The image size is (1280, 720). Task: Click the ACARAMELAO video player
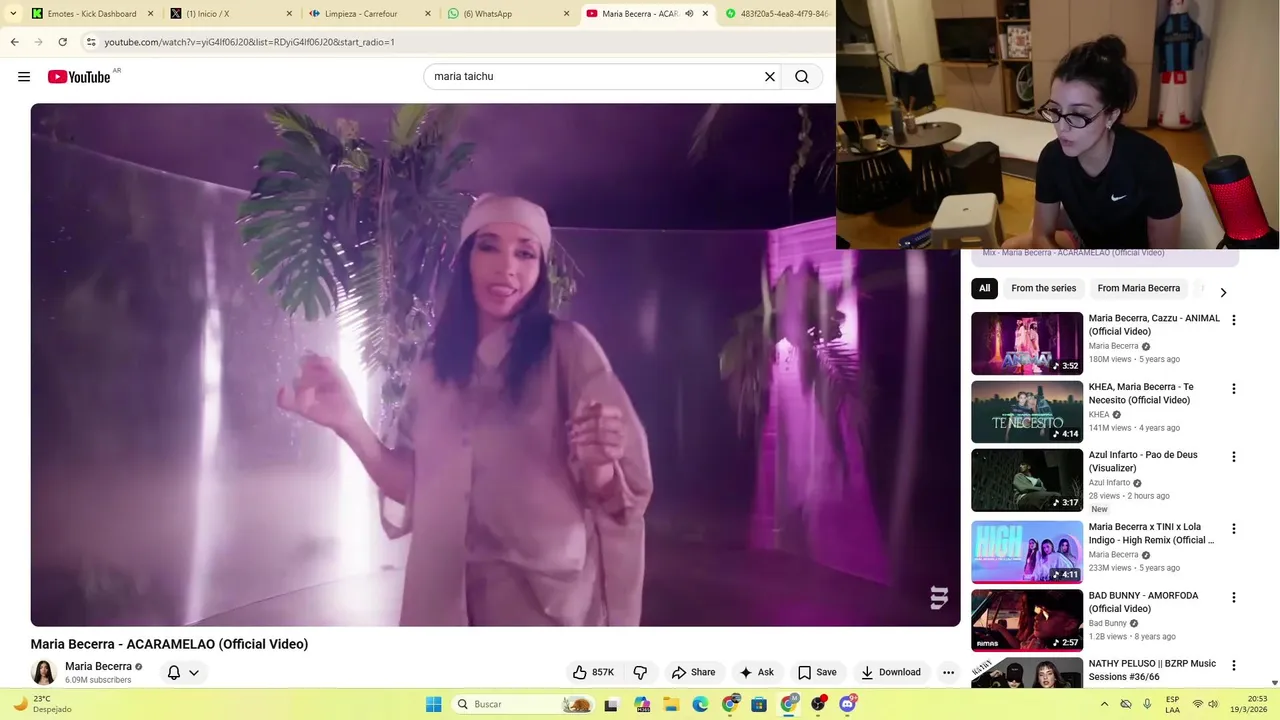pos(495,365)
